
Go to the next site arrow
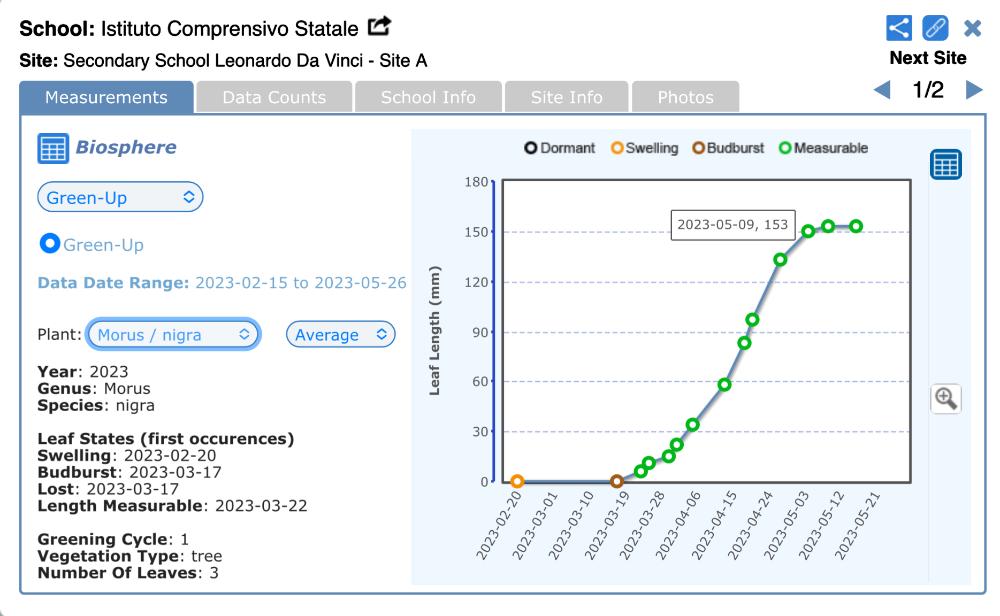(973, 91)
